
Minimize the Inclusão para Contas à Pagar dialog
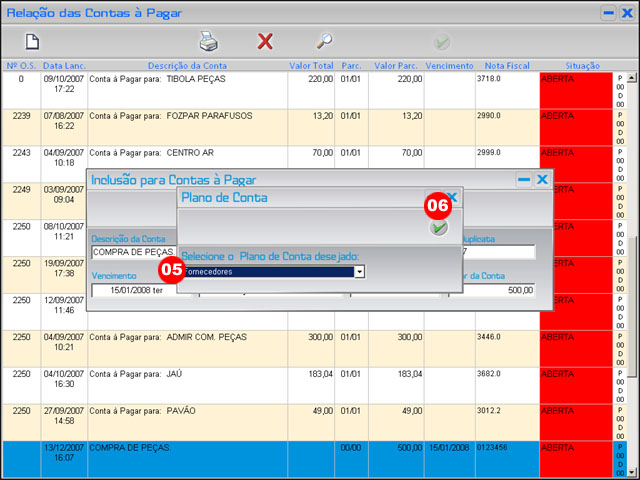coord(523,180)
